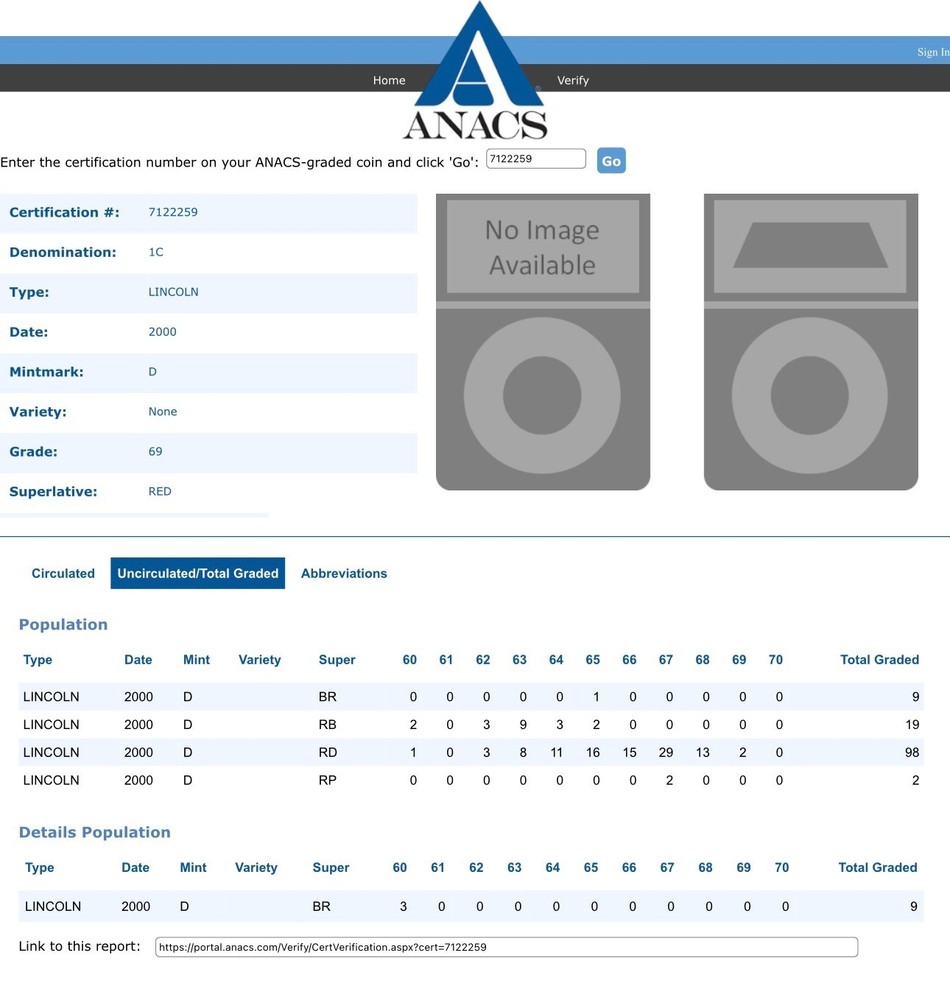Click the RD super cell in Population table

tap(328, 753)
